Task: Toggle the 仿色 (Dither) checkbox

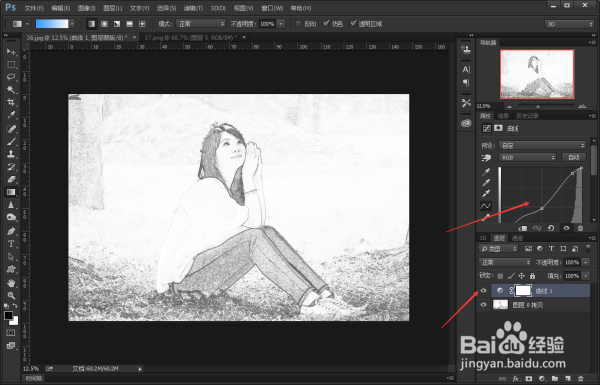Action: [x=326, y=24]
